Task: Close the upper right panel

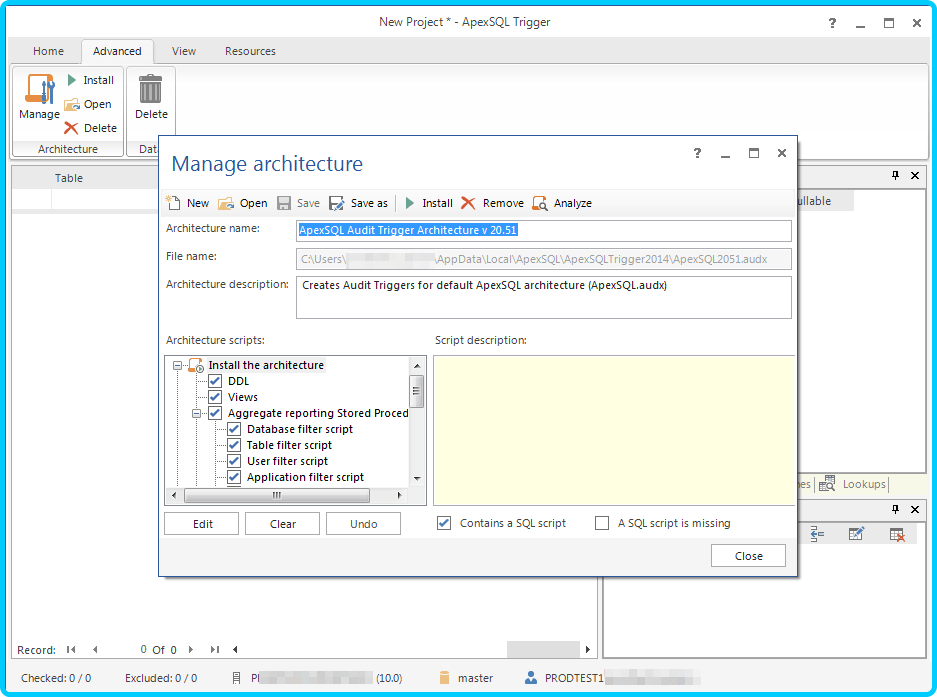Action: (x=915, y=175)
